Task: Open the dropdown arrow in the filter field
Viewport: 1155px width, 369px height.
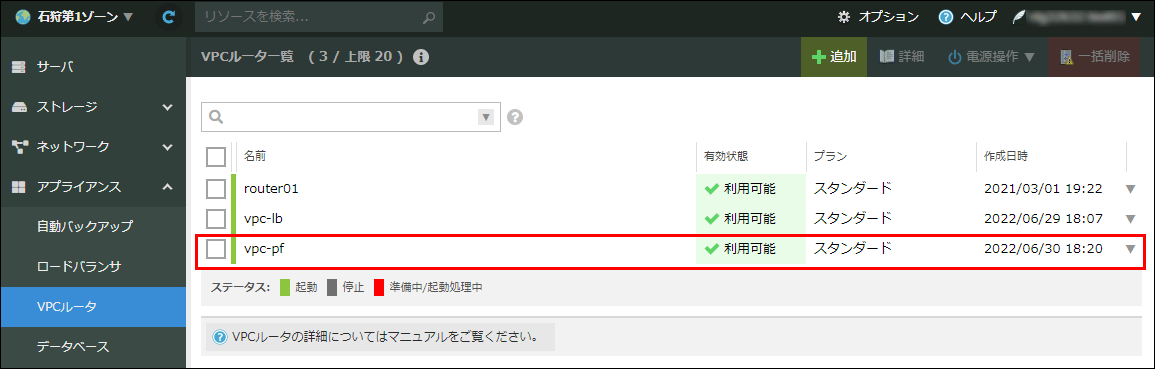Action: click(485, 117)
